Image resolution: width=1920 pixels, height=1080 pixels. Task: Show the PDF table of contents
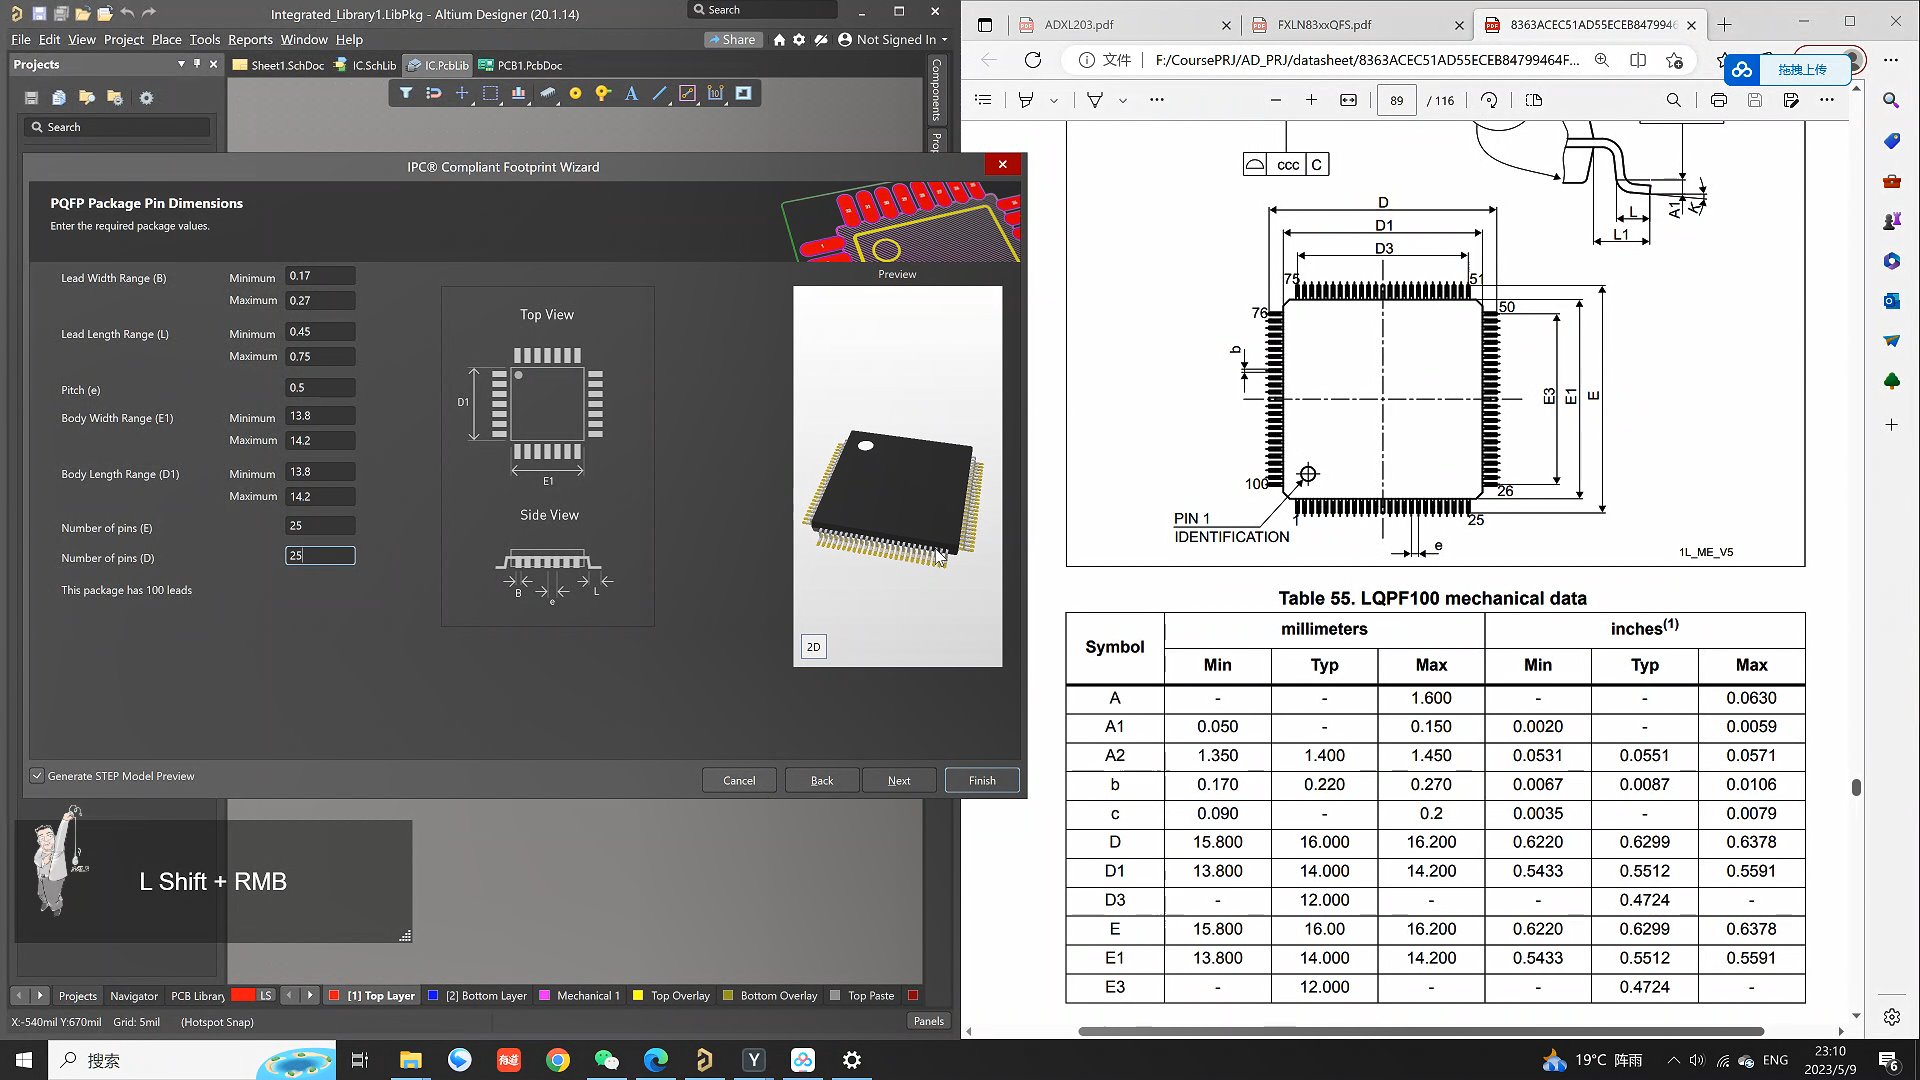click(x=983, y=100)
